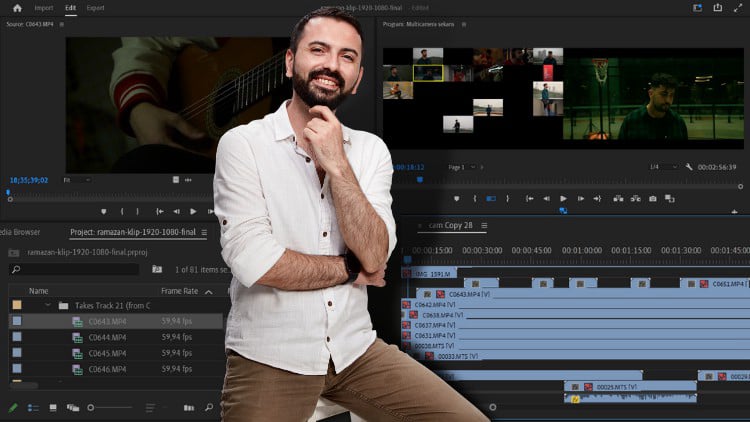
Task: Open the Workspaces icon in header
Action: point(697,8)
